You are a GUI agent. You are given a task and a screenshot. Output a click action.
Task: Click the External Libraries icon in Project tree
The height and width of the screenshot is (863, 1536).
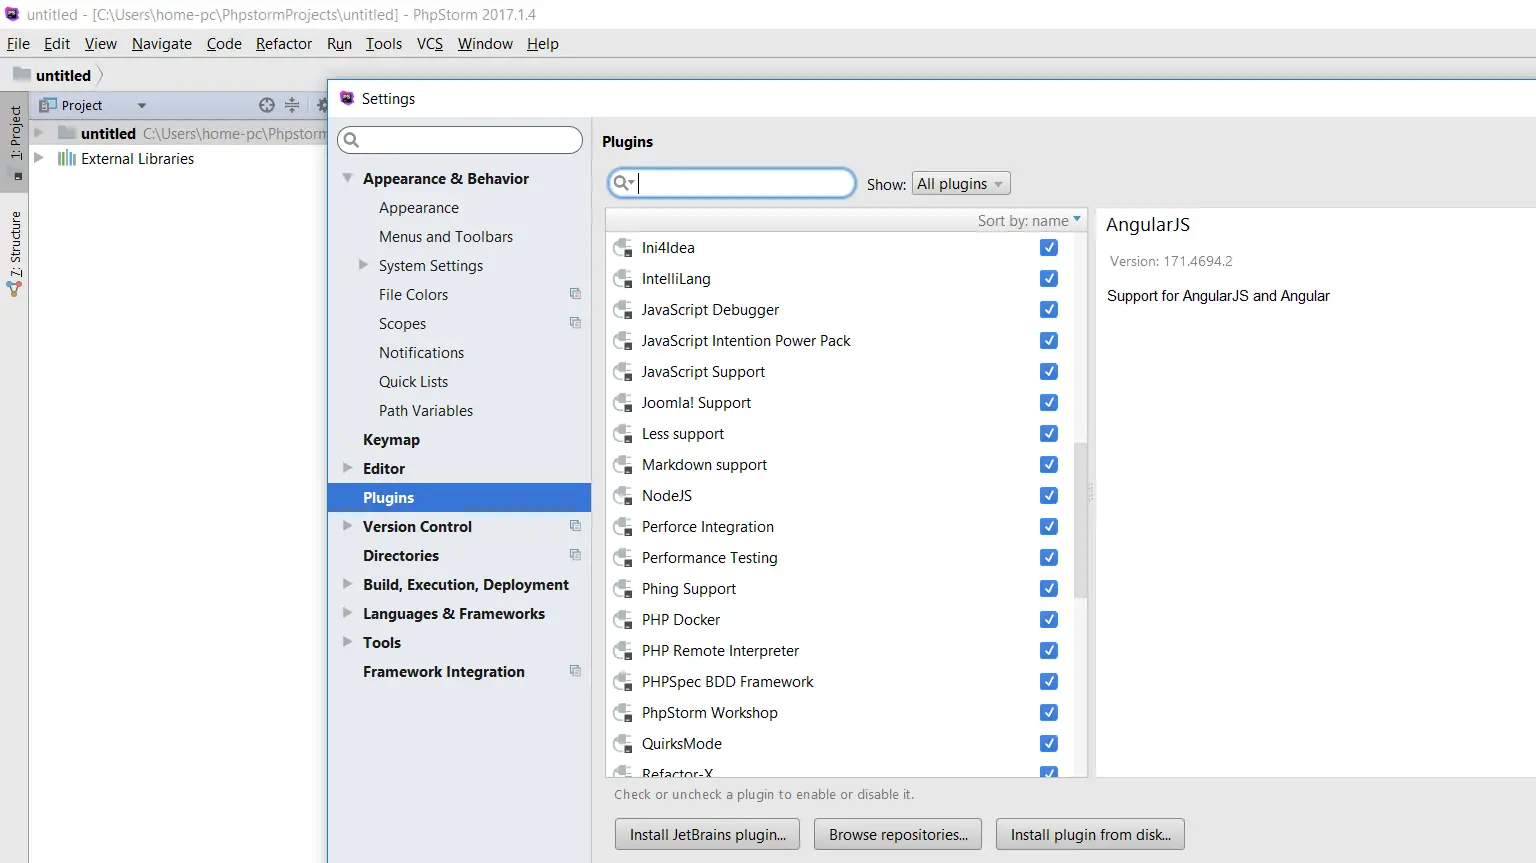(66, 158)
